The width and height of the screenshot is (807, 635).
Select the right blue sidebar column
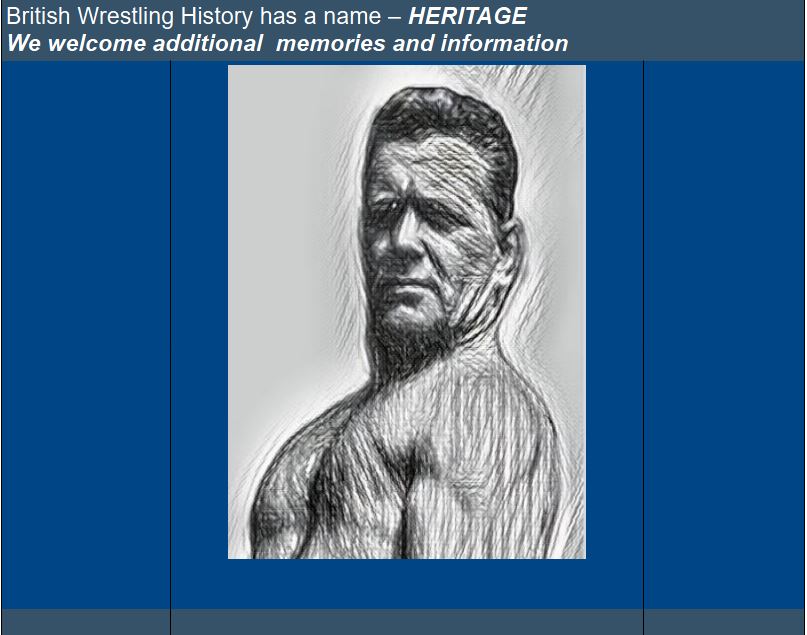[x=724, y=334]
